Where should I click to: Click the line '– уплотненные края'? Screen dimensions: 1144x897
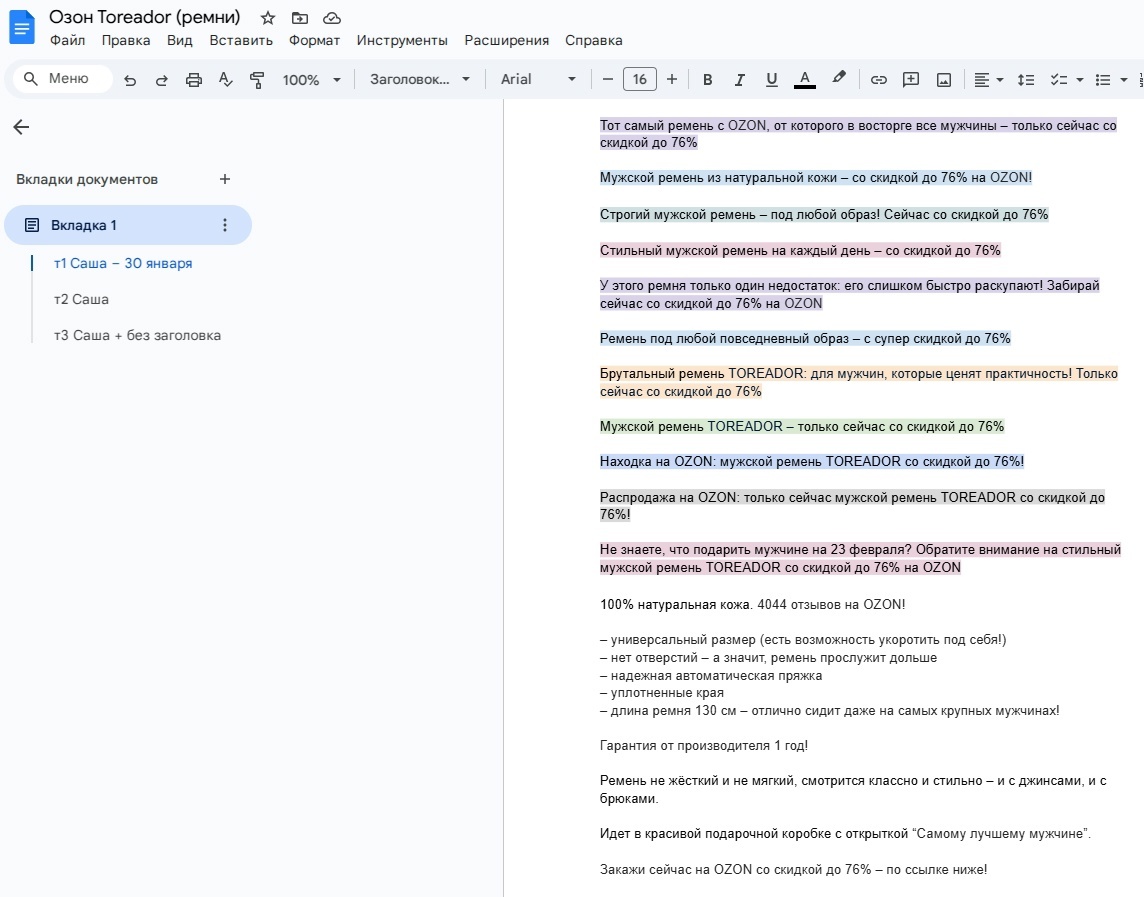[662, 693]
